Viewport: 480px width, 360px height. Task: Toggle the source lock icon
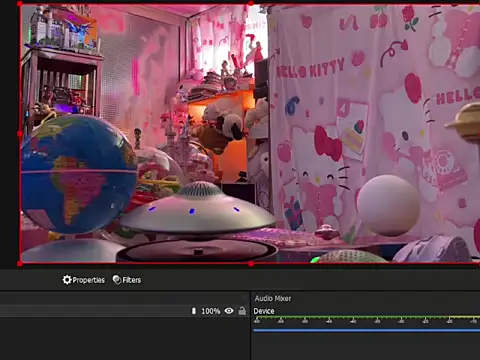click(x=242, y=311)
